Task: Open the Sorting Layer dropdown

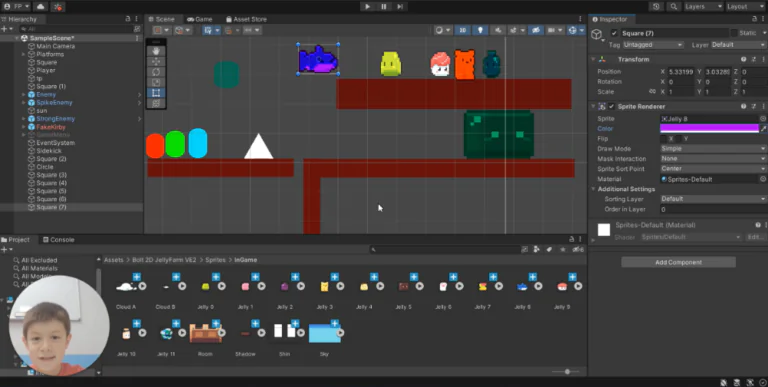Action: point(713,199)
